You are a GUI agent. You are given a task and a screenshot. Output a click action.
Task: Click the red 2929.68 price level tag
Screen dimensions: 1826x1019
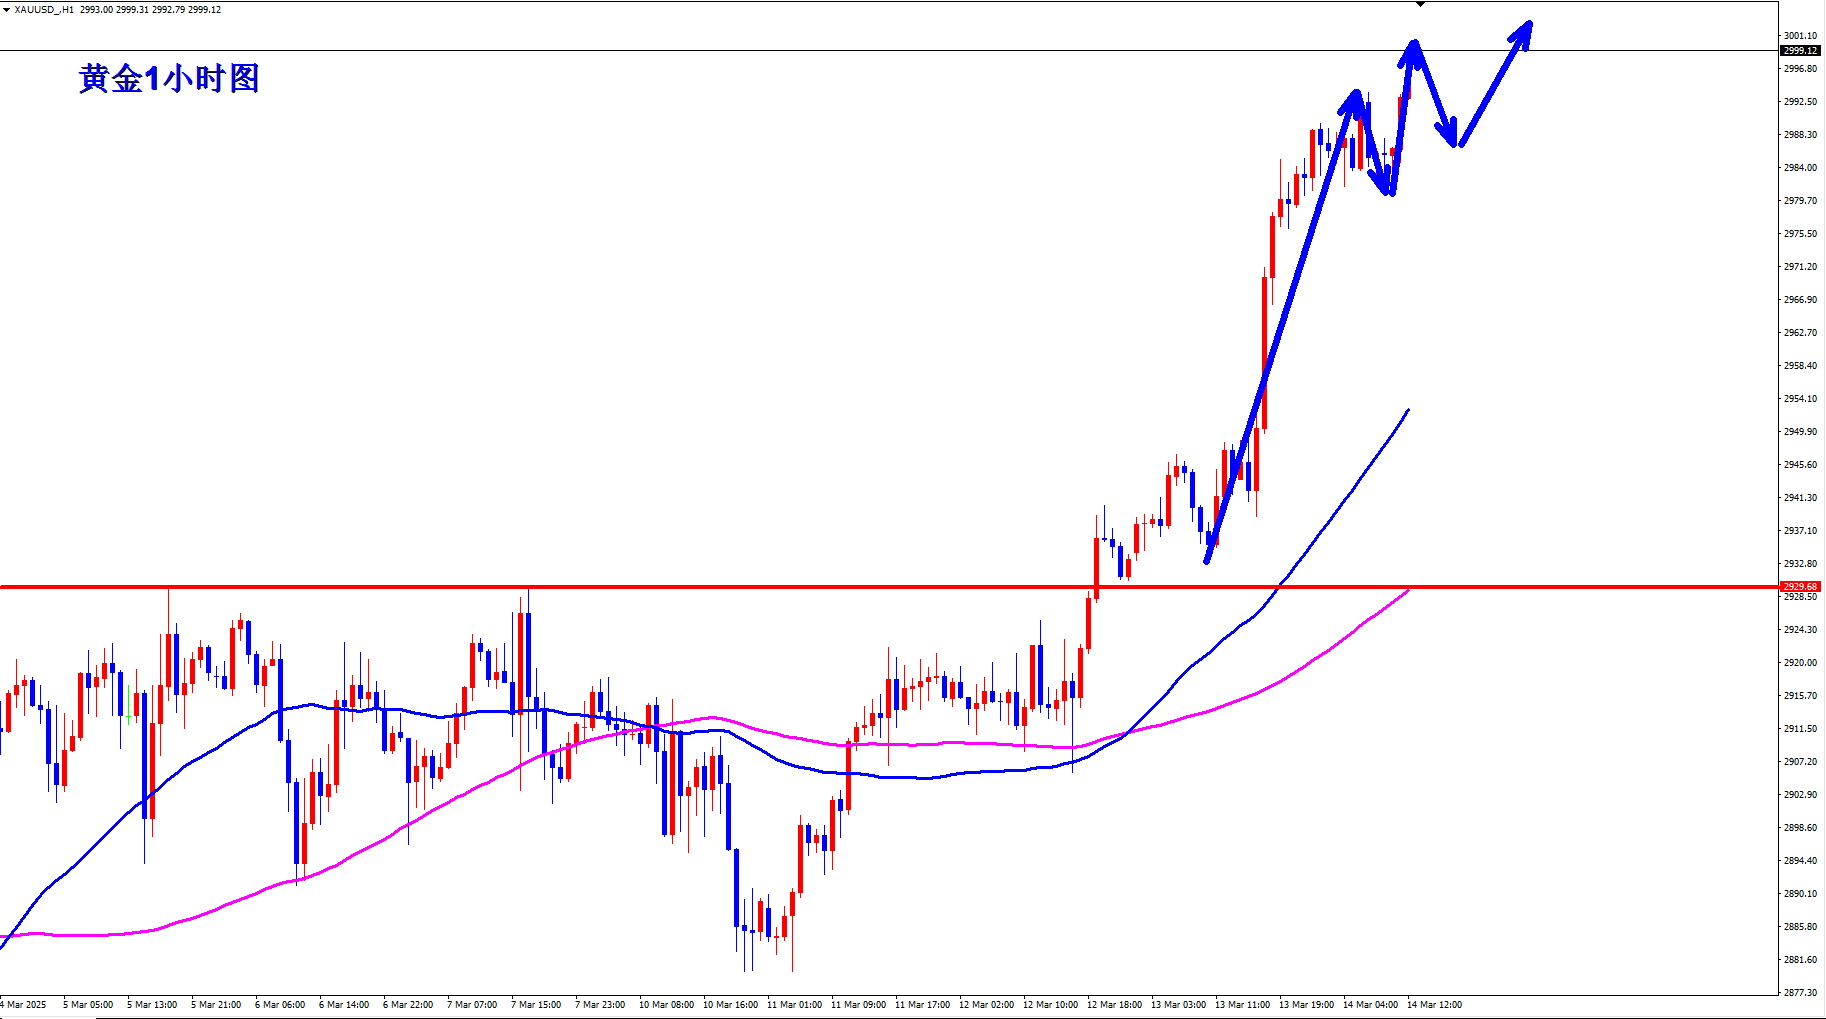coord(1800,587)
